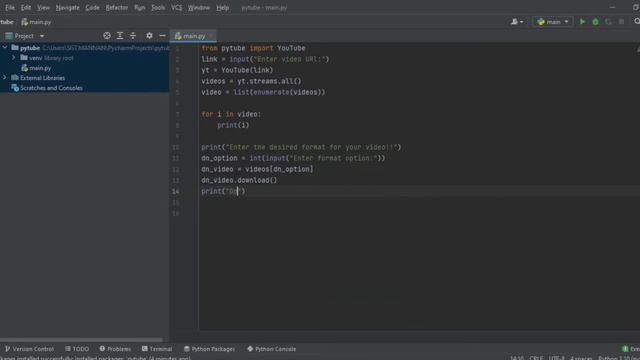This screenshot has width=640, height=360.
Task: Select the pytube root folder row
Action: point(84,48)
